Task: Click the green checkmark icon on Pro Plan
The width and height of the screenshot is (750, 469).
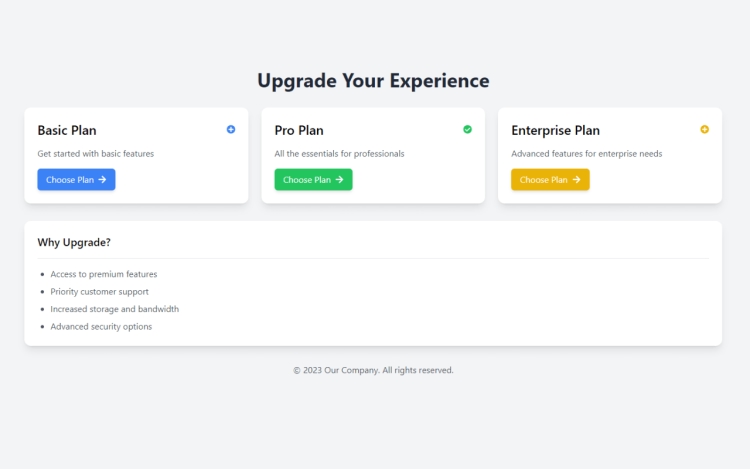Action: (467, 130)
